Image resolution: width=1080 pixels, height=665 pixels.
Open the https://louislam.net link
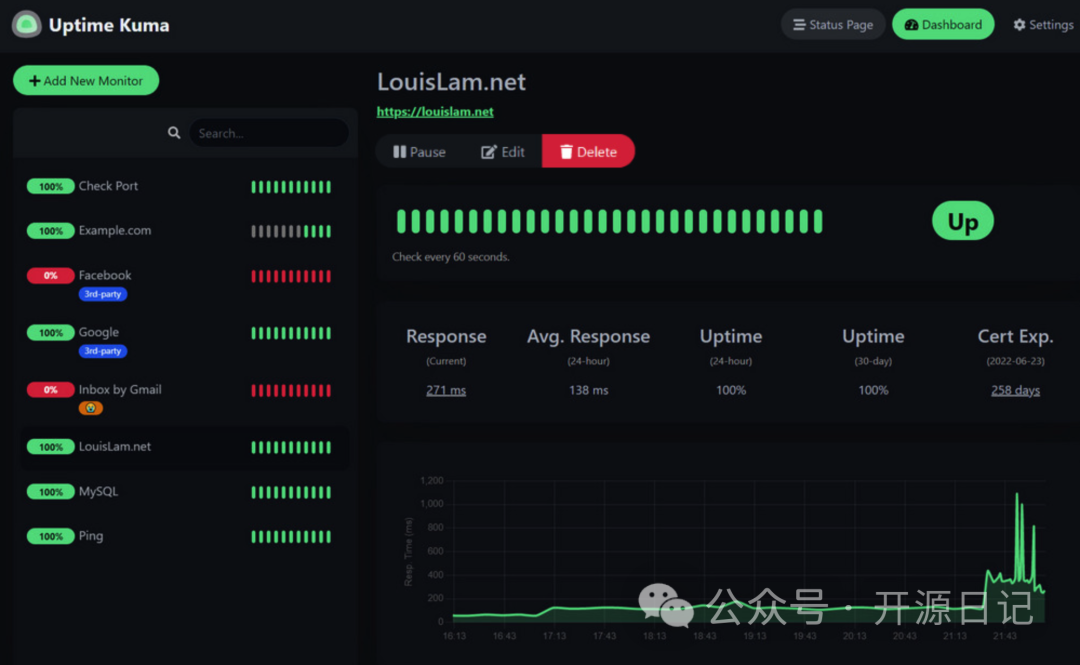[x=435, y=112]
